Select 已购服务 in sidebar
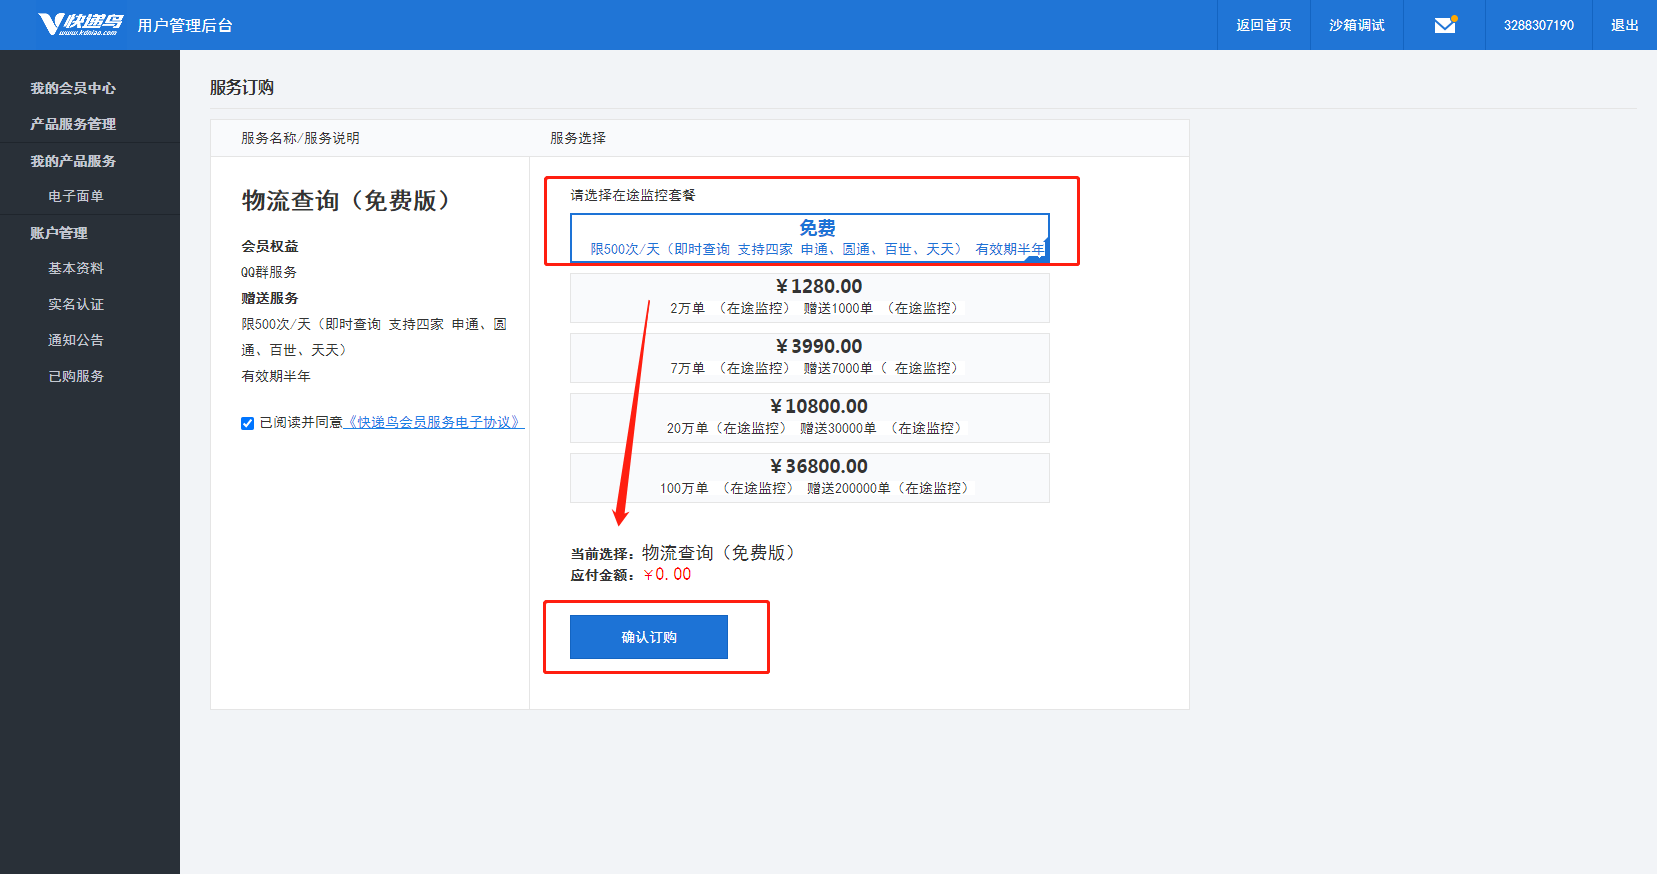This screenshot has width=1657, height=874. [76, 376]
